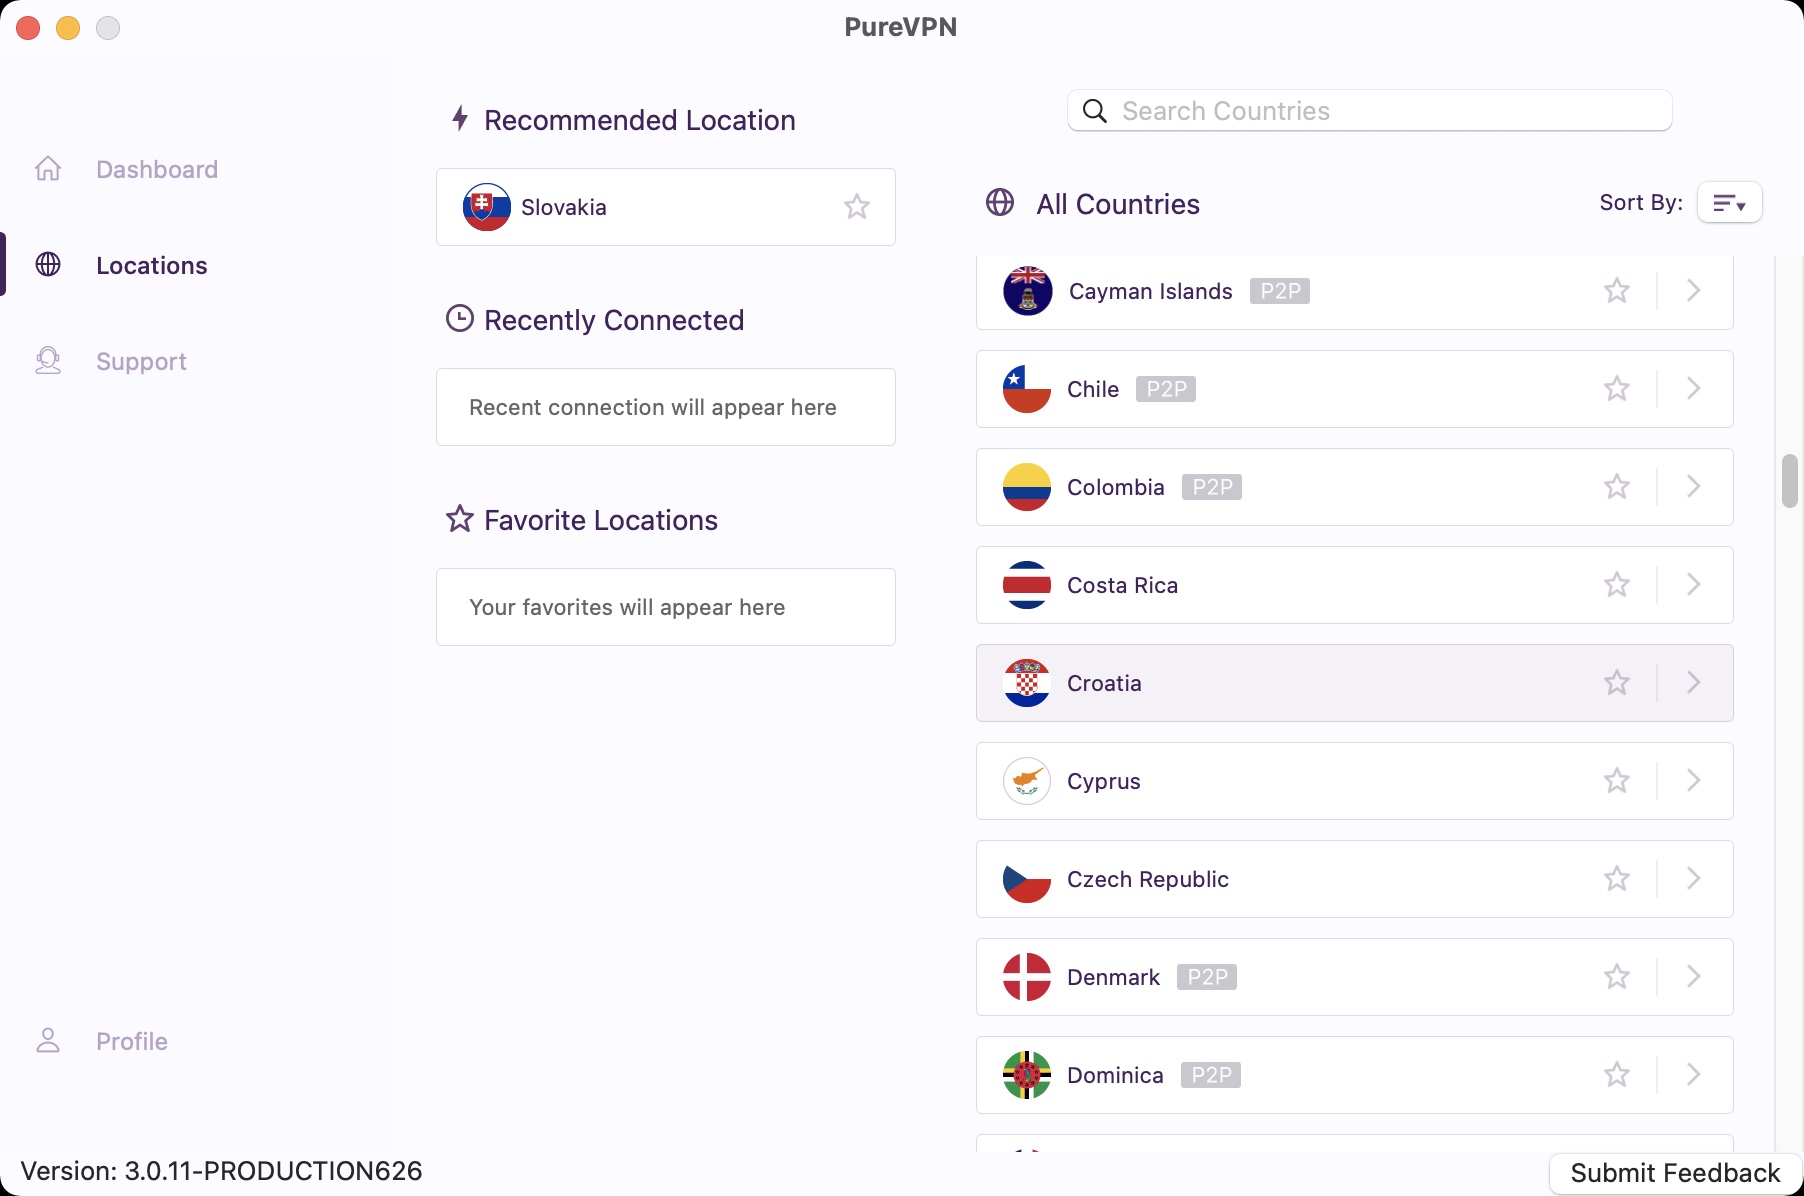Screen dimensions: 1804x1196
Task: Click the Submit Feedback button
Action: [x=1675, y=1173]
